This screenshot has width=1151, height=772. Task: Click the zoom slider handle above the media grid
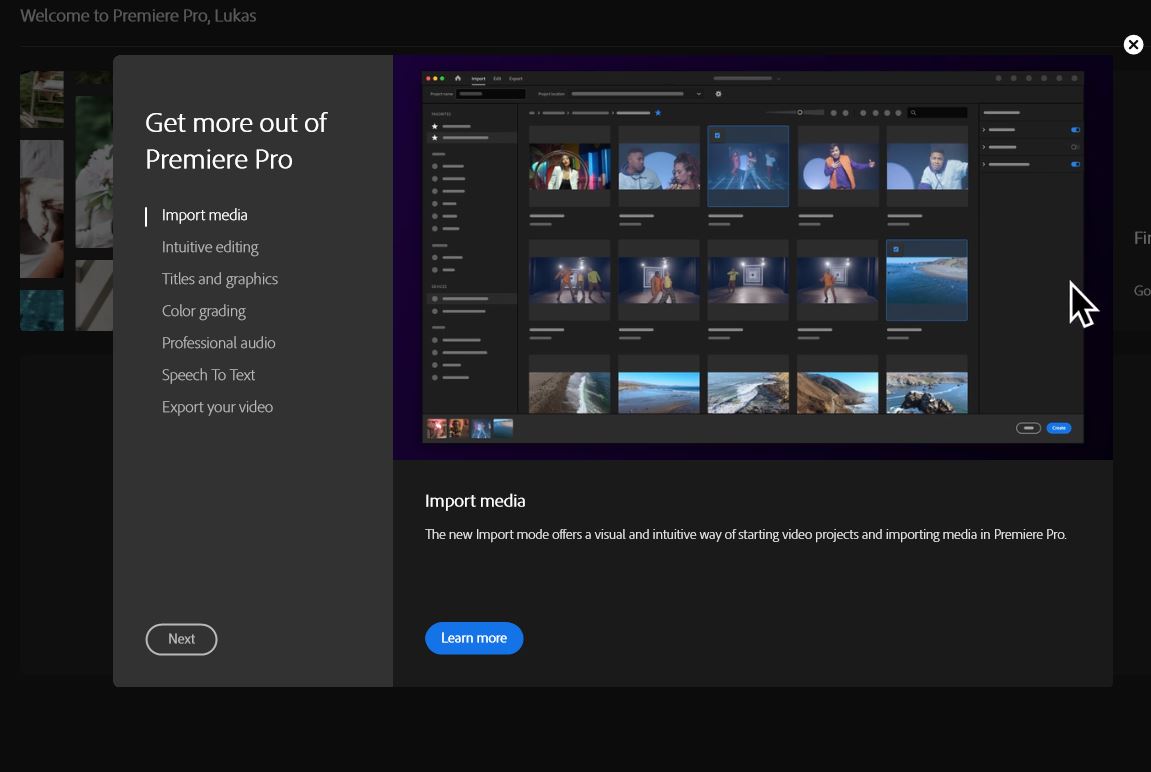[800, 112]
